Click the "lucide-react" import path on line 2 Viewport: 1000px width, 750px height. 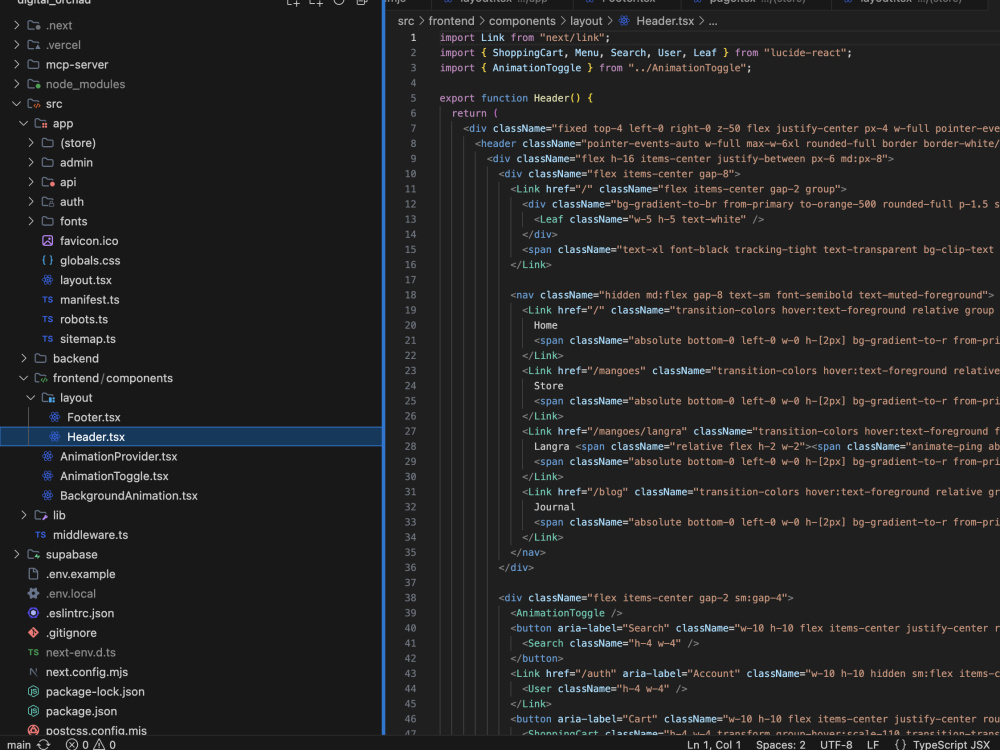click(x=804, y=53)
